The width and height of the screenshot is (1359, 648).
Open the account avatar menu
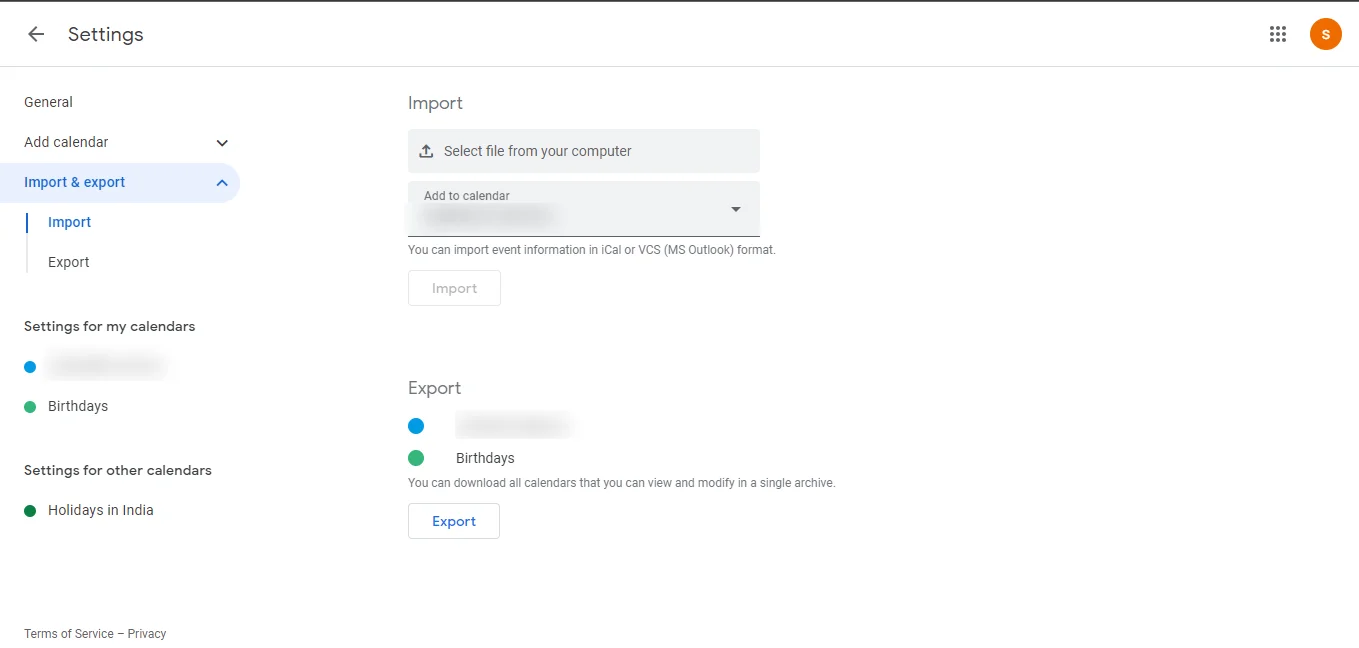pyautogui.click(x=1326, y=34)
